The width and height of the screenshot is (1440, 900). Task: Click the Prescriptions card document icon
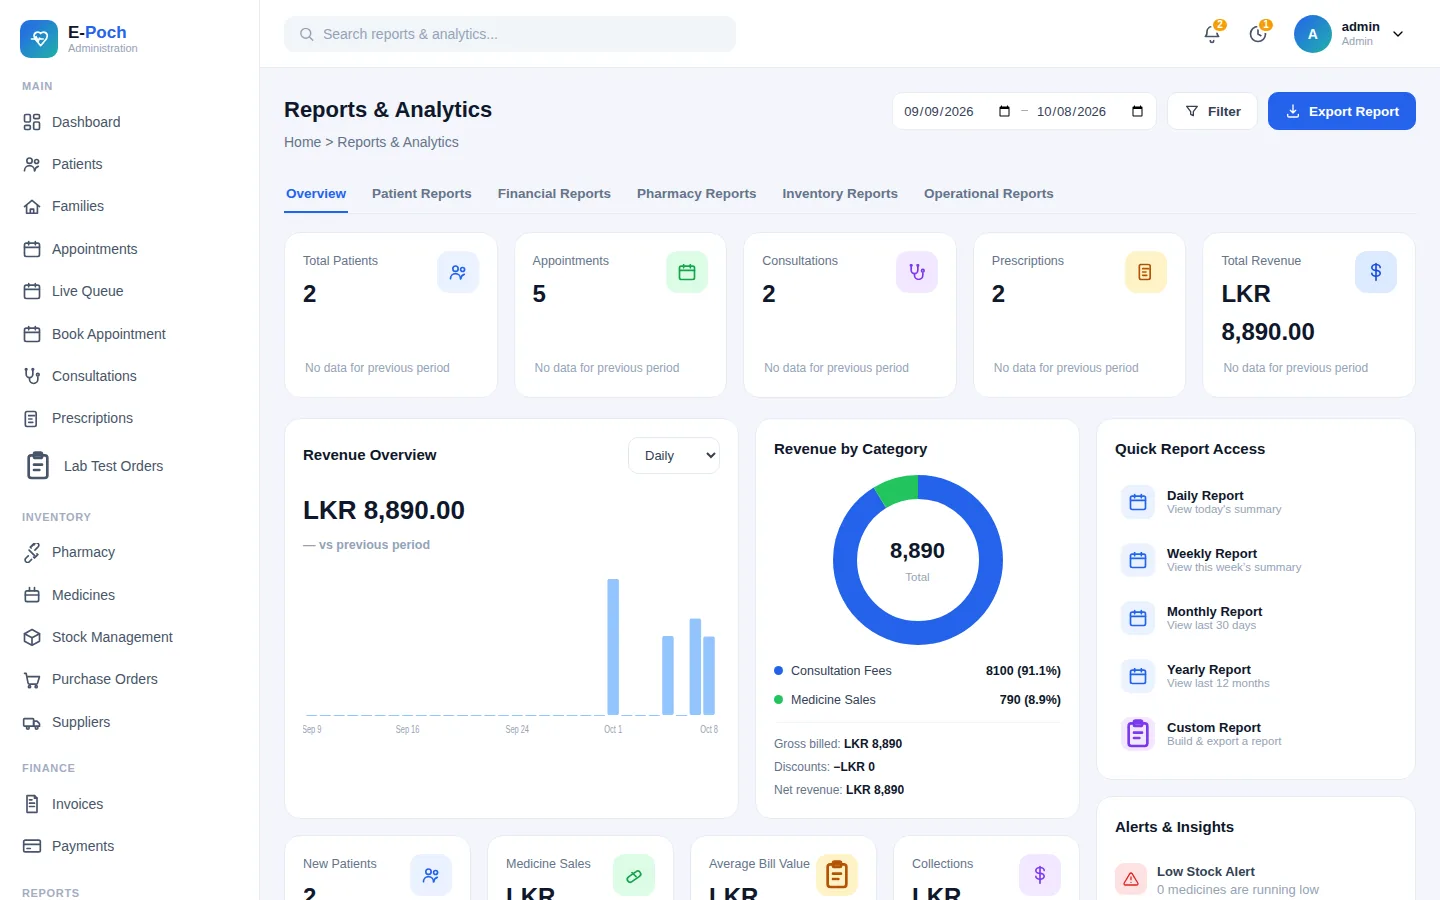tap(1146, 272)
